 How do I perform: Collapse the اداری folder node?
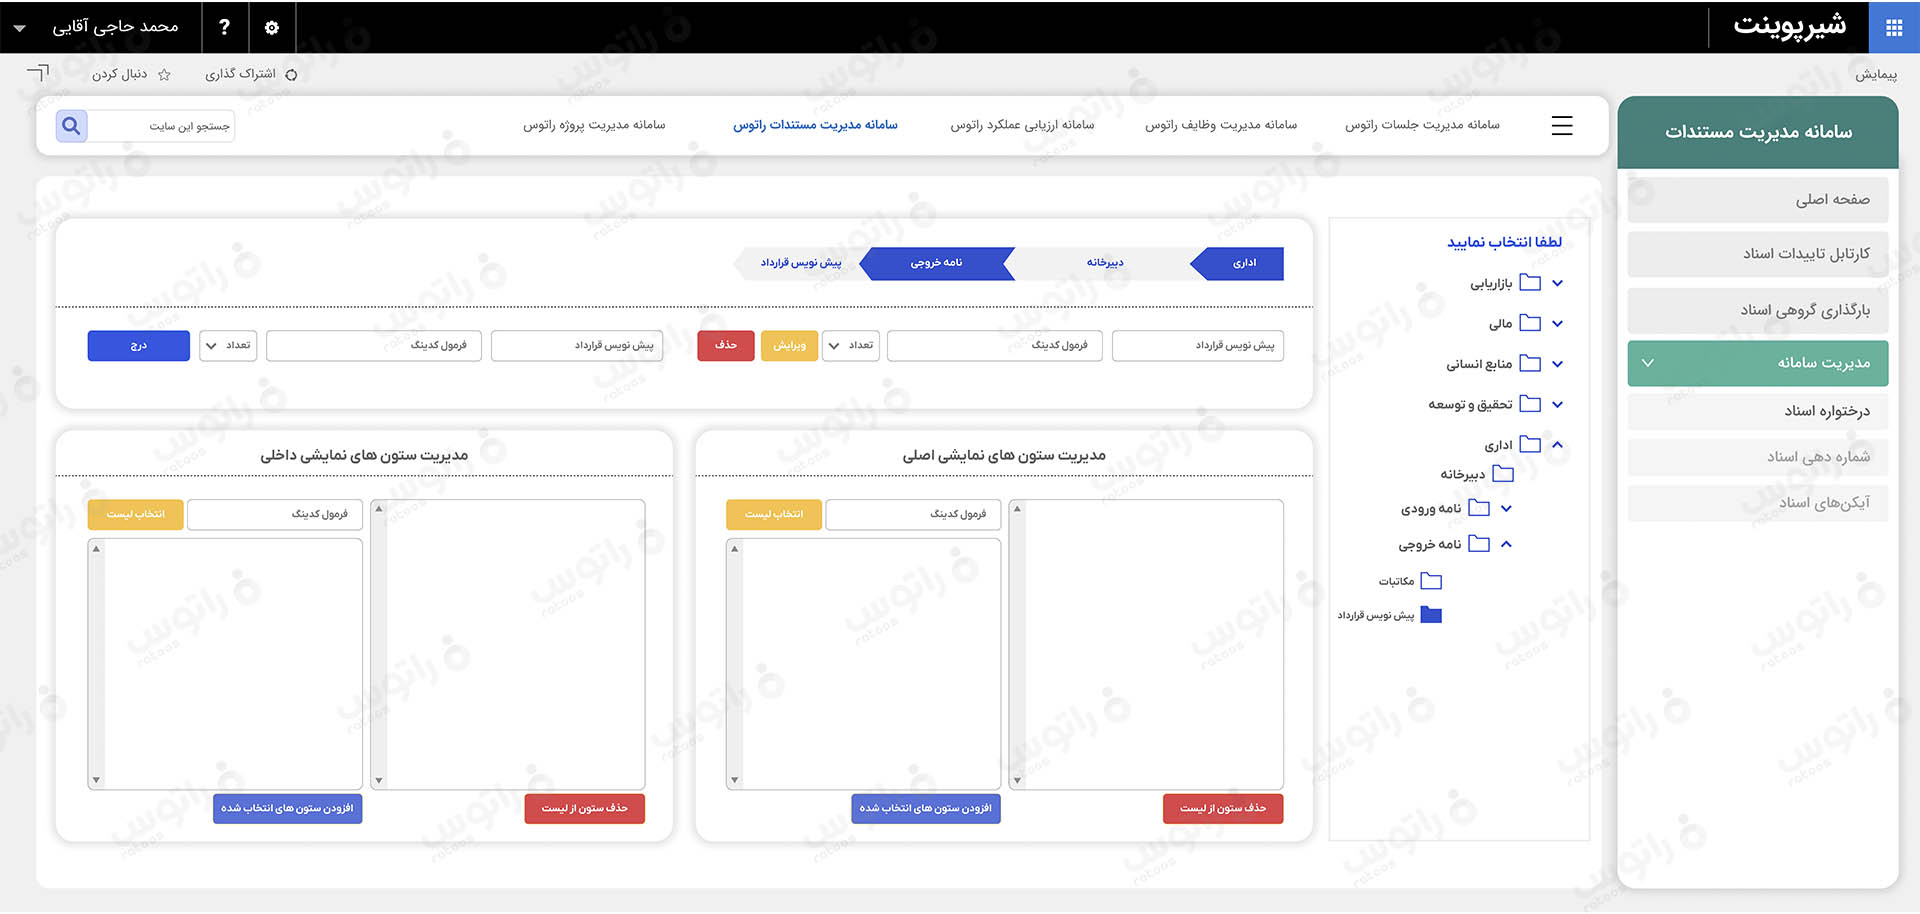point(1557,445)
